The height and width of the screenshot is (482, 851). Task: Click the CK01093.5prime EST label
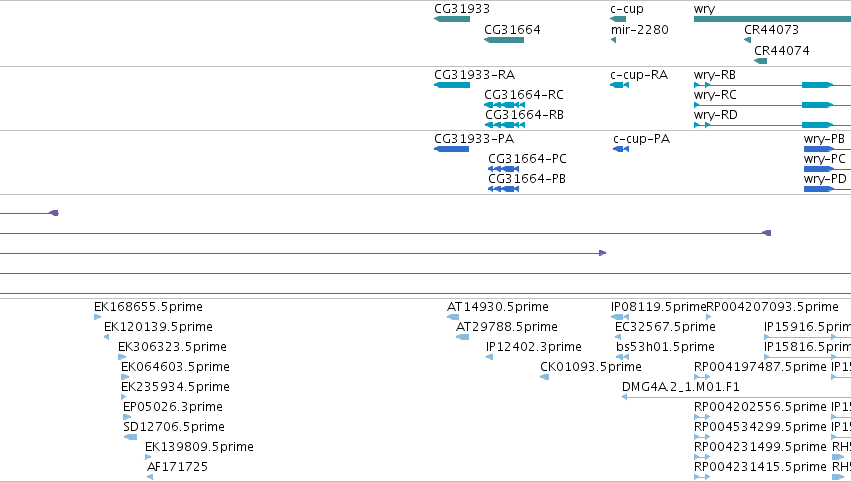(x=590, y=367)
